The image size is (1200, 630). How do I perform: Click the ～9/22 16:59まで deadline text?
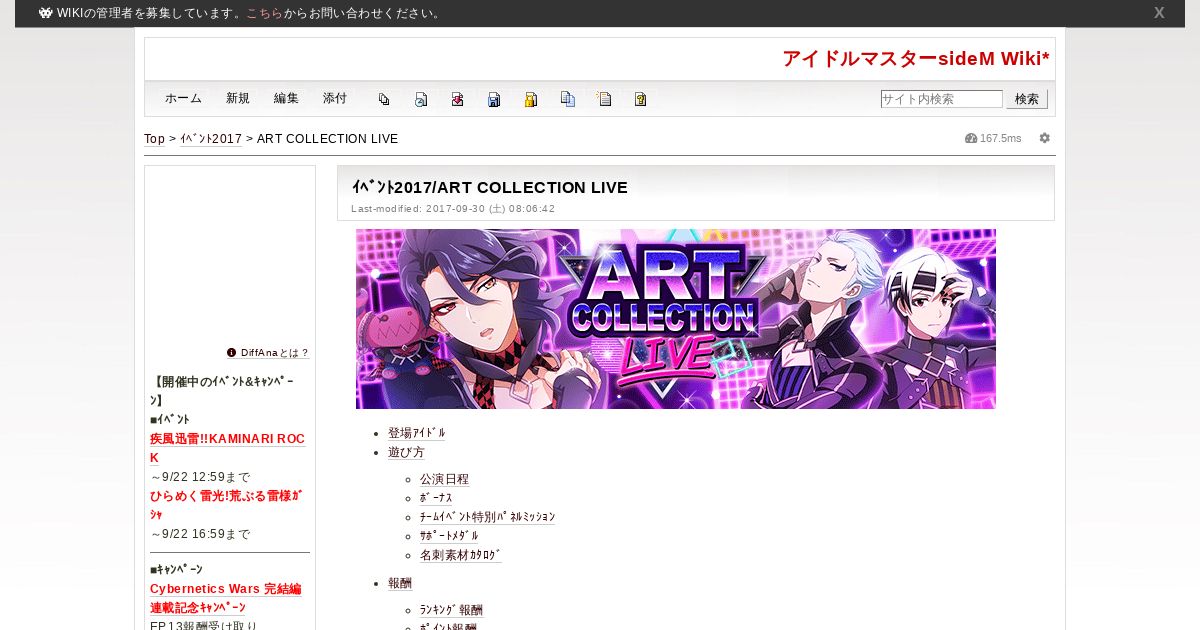pos(200,534)
